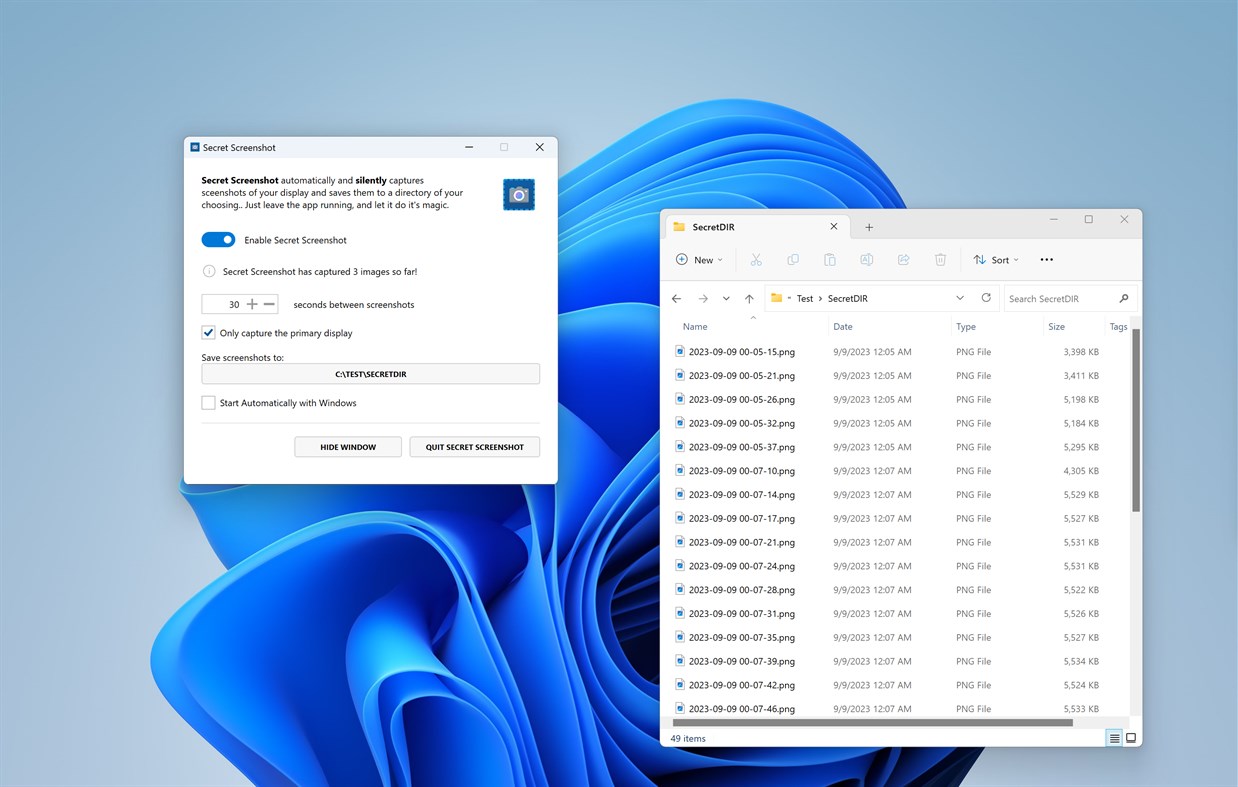Click Quit Secret Screenshot
Image resolution: width=1238 pixels, height=787 pixels.
click(x=474, y=447)
